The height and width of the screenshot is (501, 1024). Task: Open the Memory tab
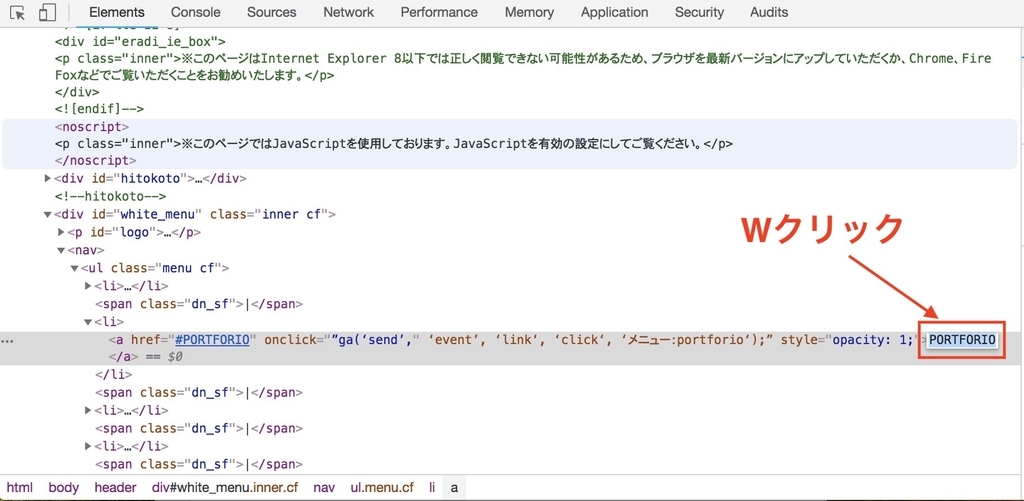pos(529,12)
